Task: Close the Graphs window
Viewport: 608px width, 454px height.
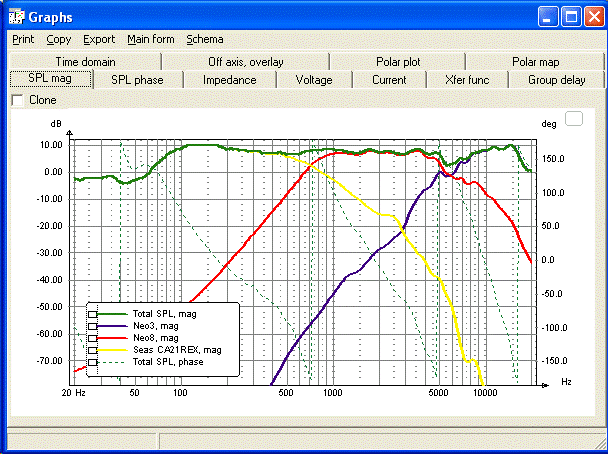Action: tap(594, 17)
